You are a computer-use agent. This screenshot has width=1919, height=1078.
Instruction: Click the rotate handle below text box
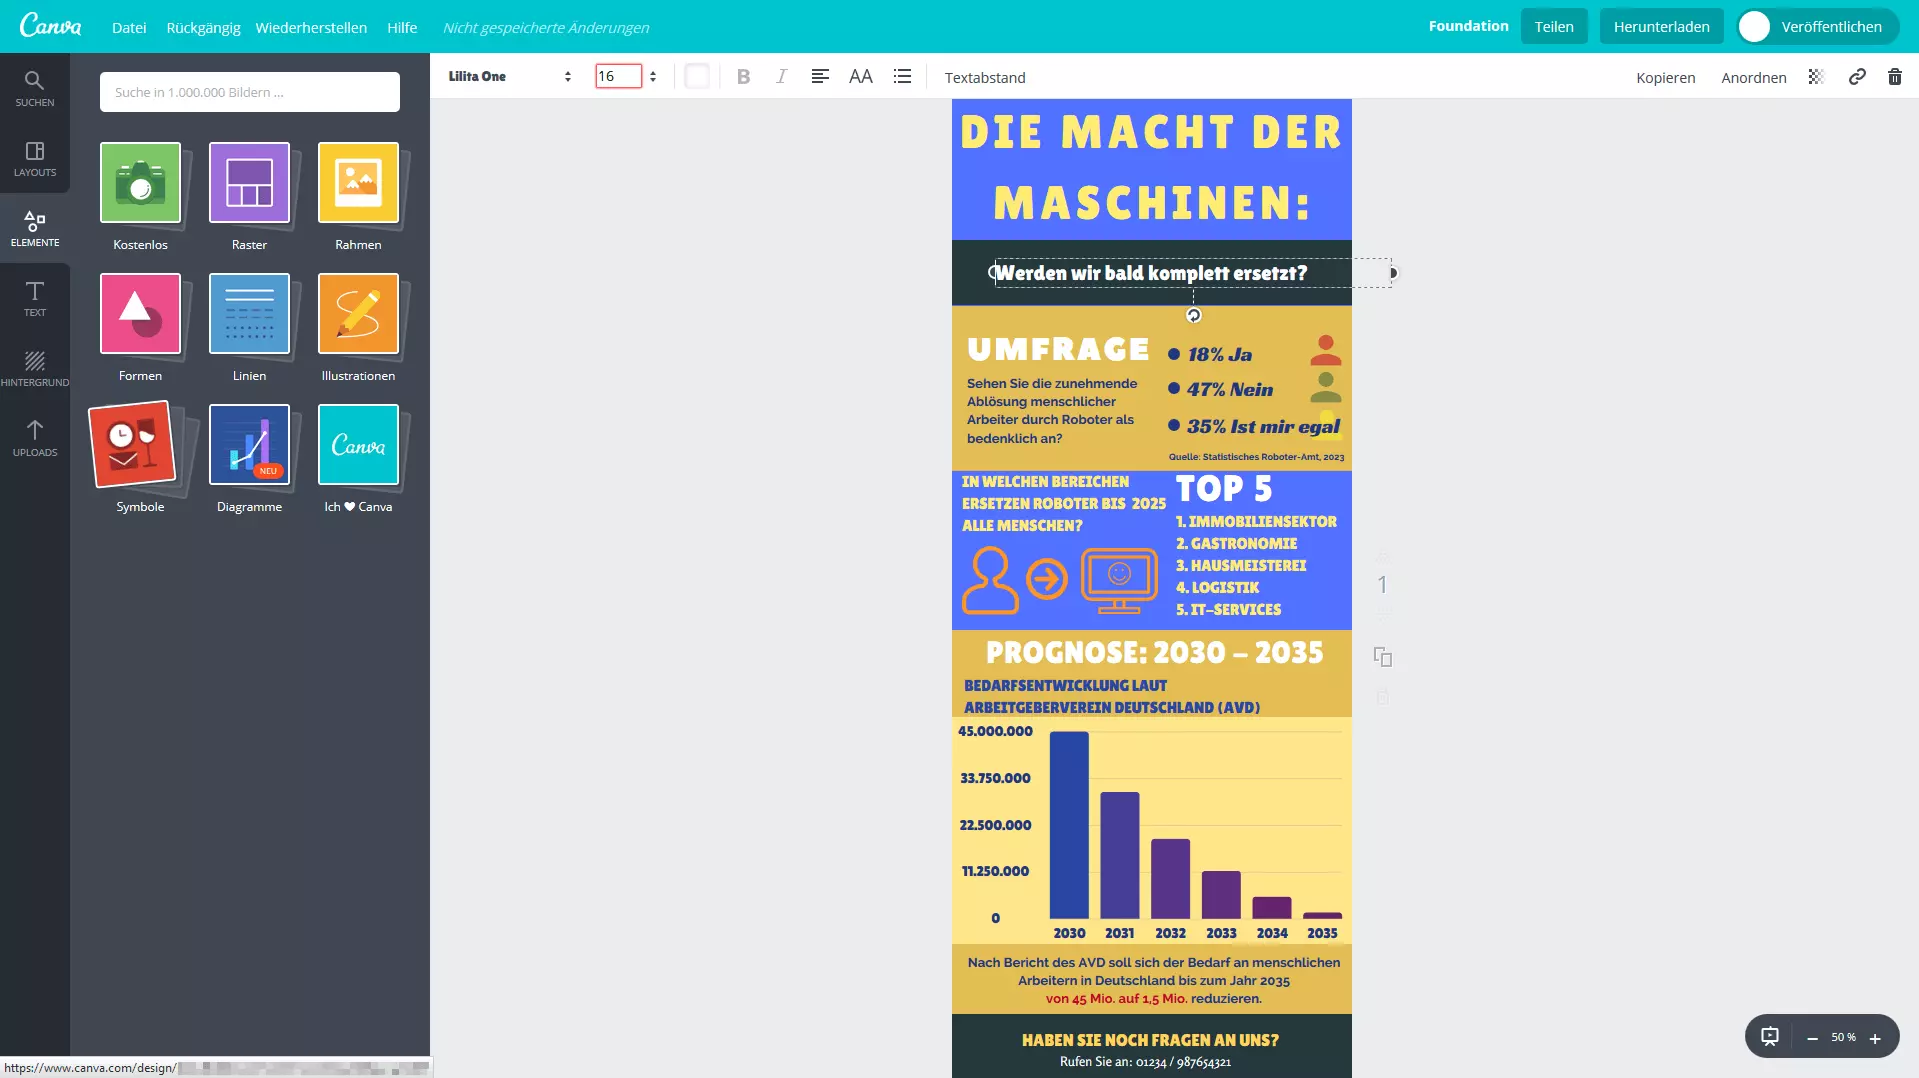pos(1193,315)
